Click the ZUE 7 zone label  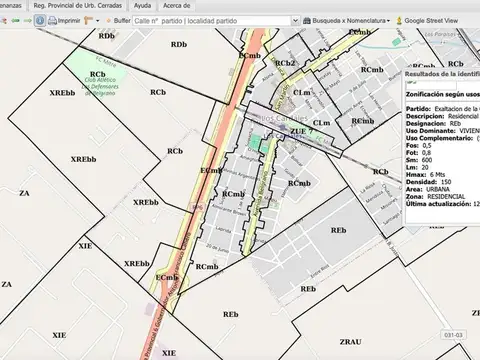(301, 131)
